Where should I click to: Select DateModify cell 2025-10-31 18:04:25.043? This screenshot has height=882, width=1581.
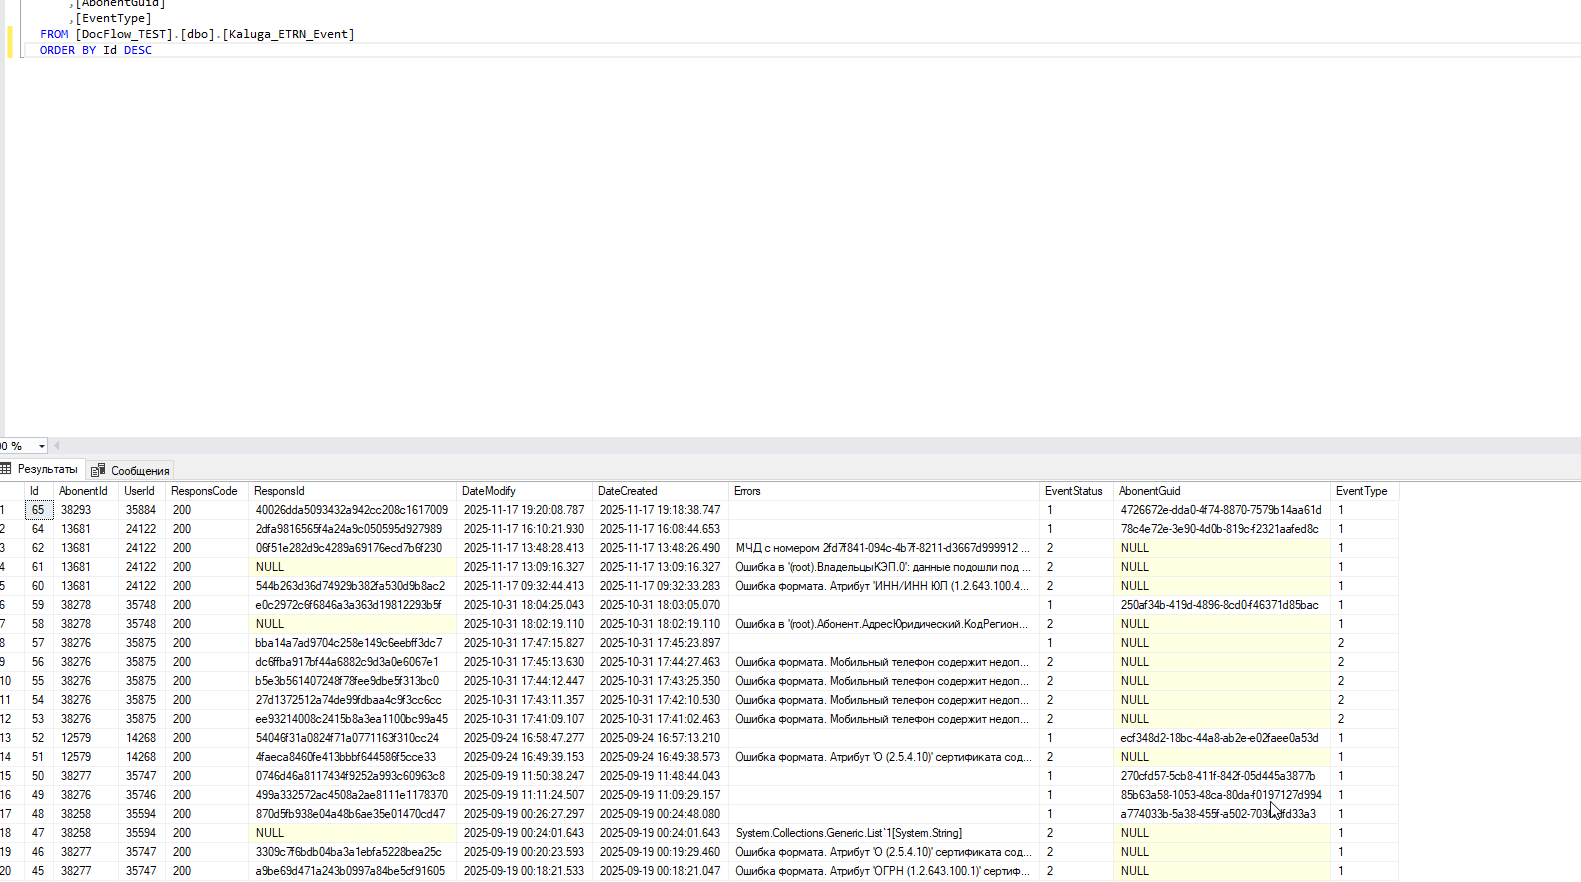click(525, 605)
